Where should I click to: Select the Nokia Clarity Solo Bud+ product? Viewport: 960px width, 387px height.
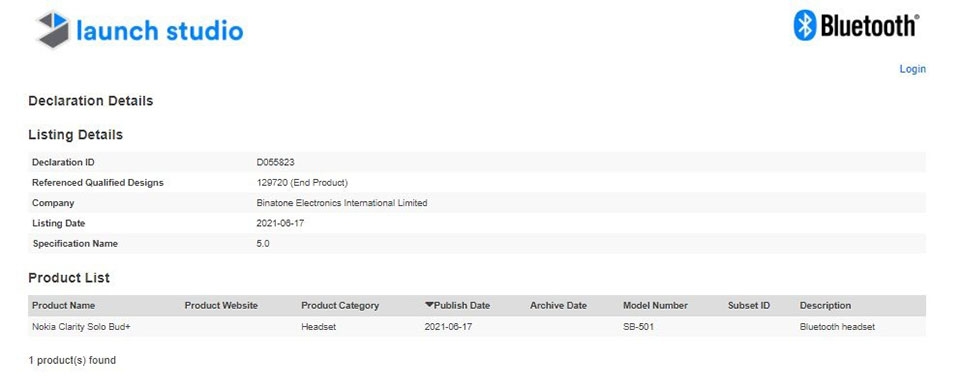pos(81,327)
